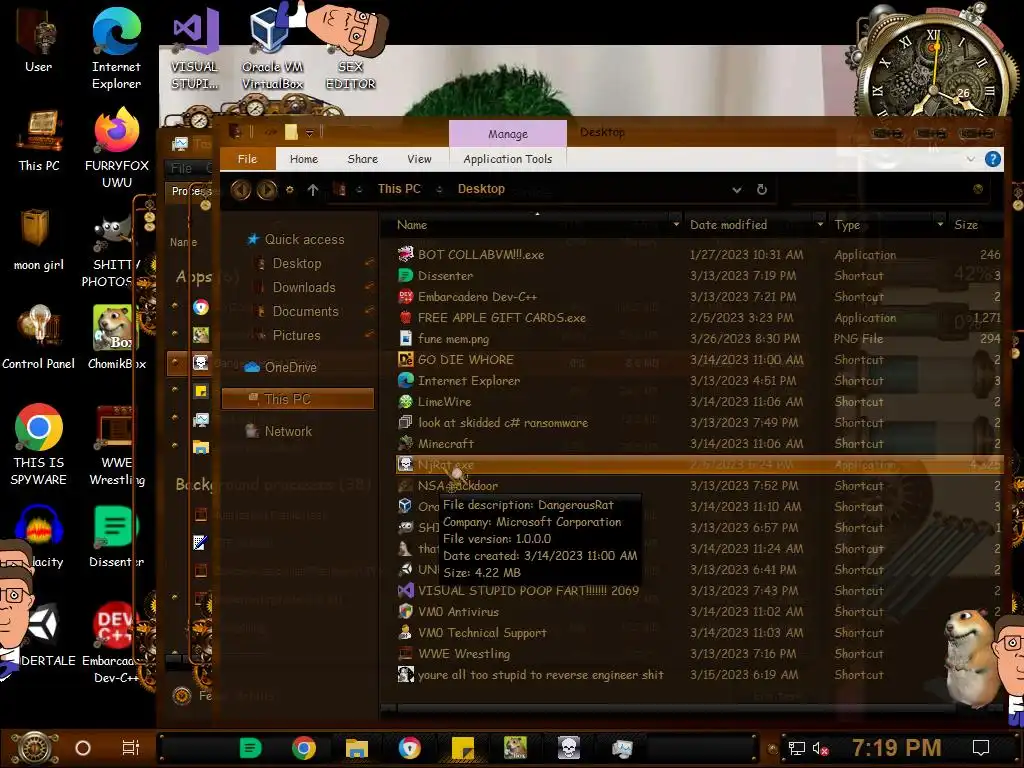1024x768 pixels.
Task: Open the File ribbon tab
Action: pyautogui.click(x=248, y=159)
